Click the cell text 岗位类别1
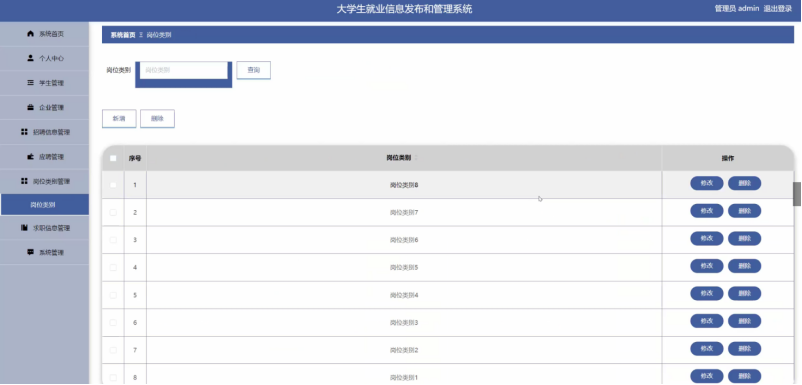This screenshot has width=802, height=385. 404,378
